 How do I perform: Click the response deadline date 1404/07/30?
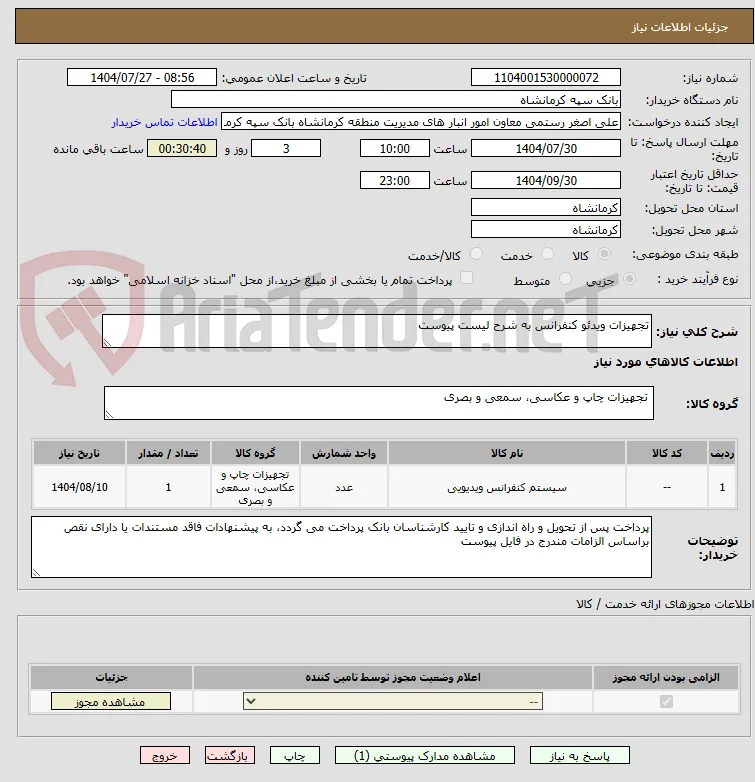546,149
